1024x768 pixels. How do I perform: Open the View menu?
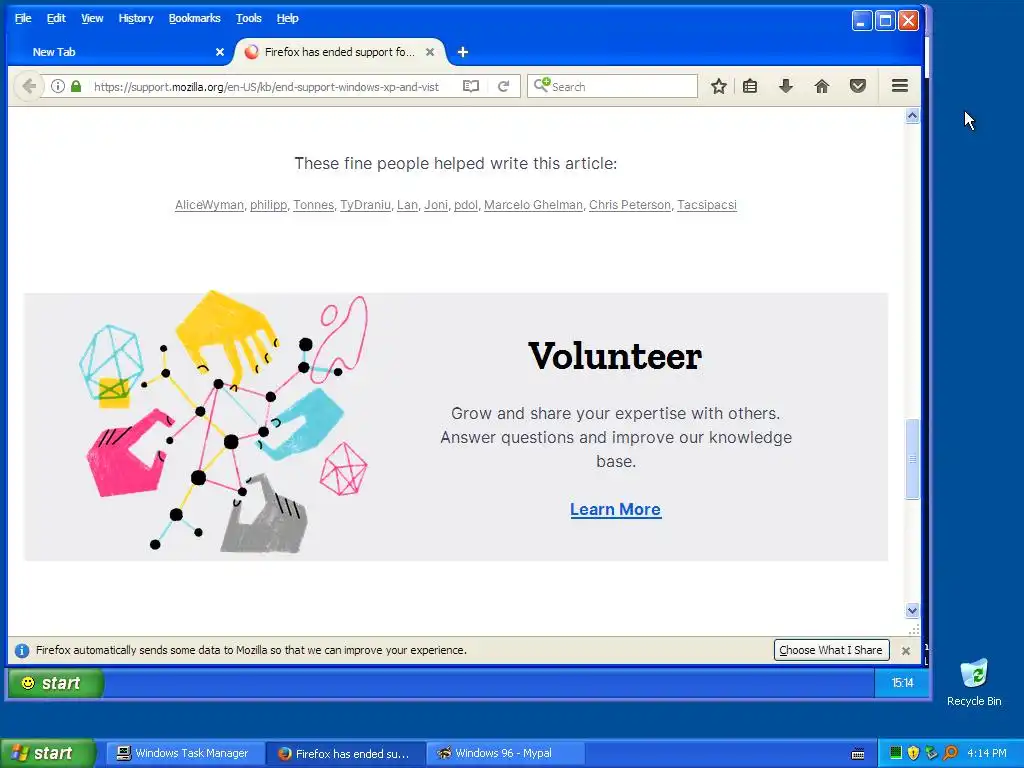(x=92, y=18)
